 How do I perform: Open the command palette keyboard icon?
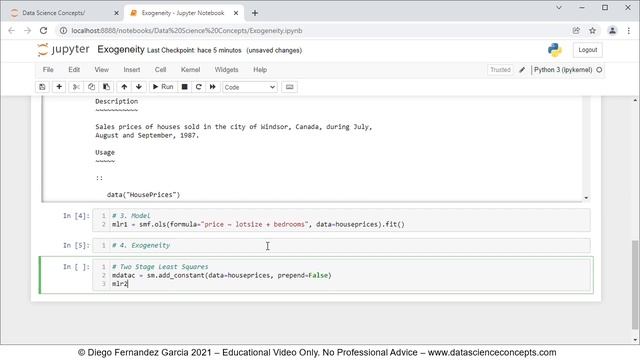(289, 87)
